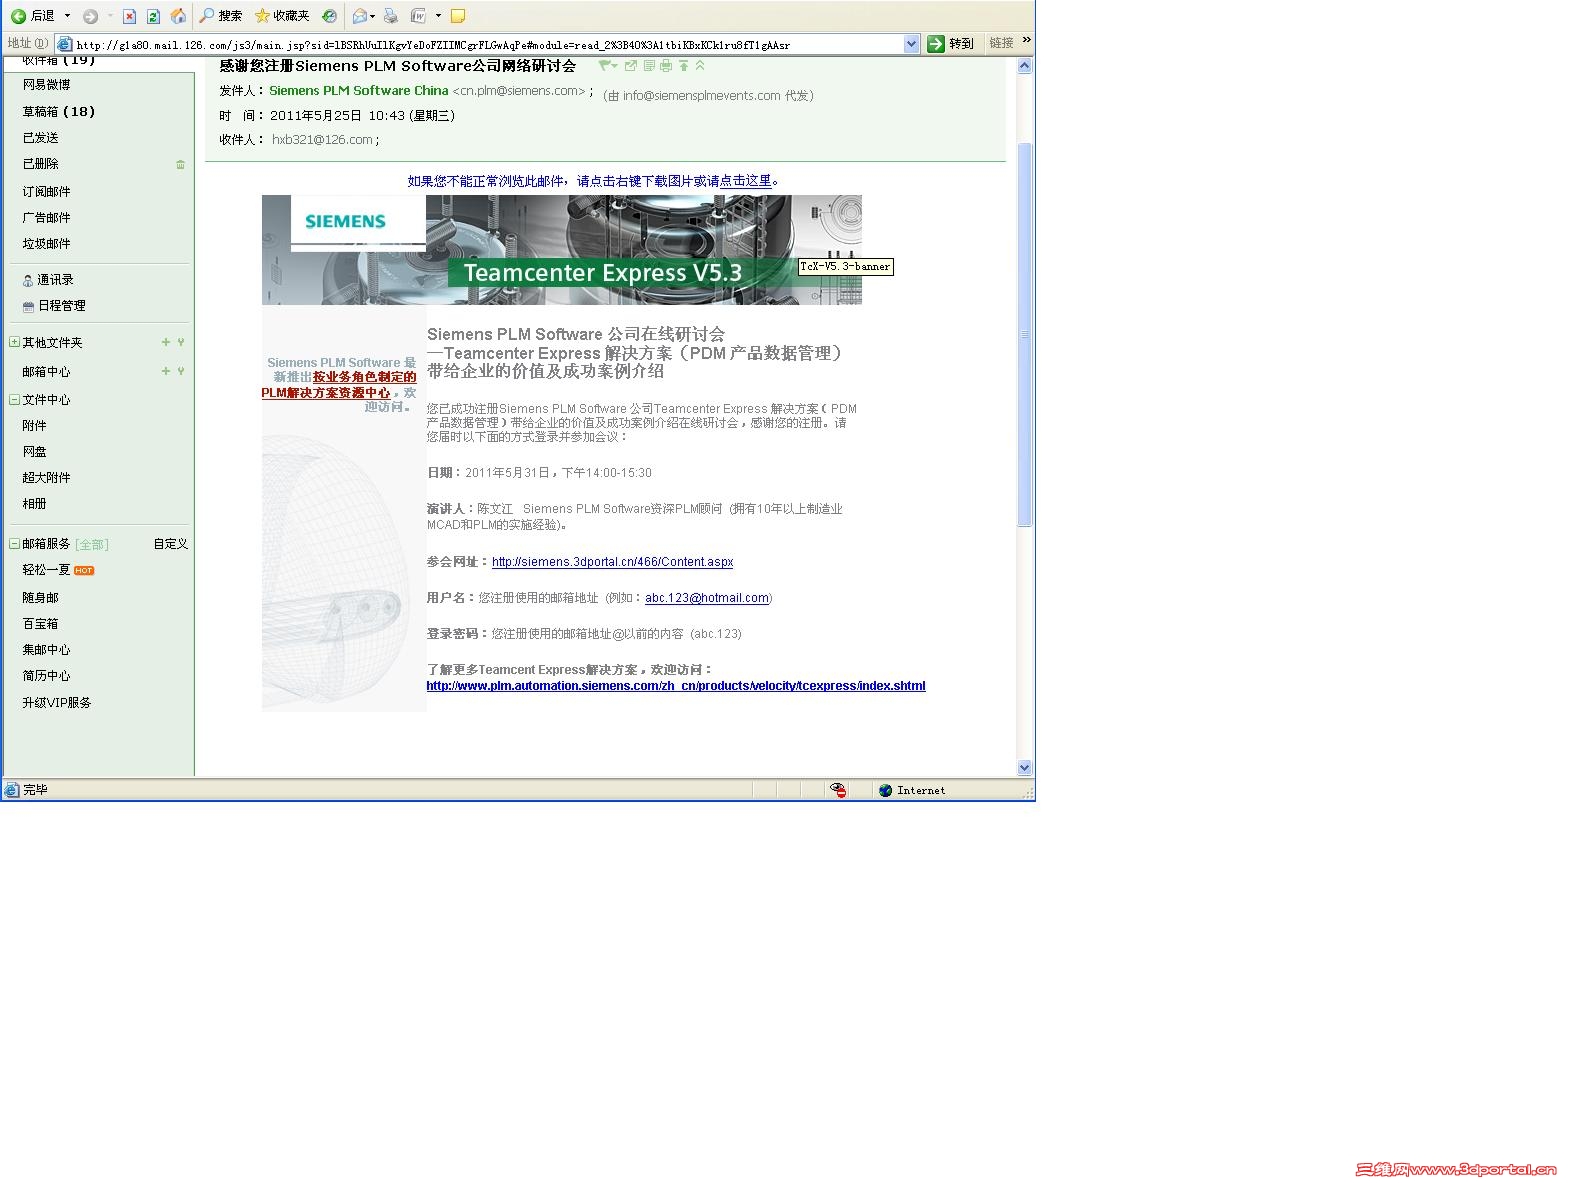Image resolution: width=1576 pixels, height=1183 pixels.
Task: Open the 广告邮件 ads folder
Action: (x=47, y=218)
